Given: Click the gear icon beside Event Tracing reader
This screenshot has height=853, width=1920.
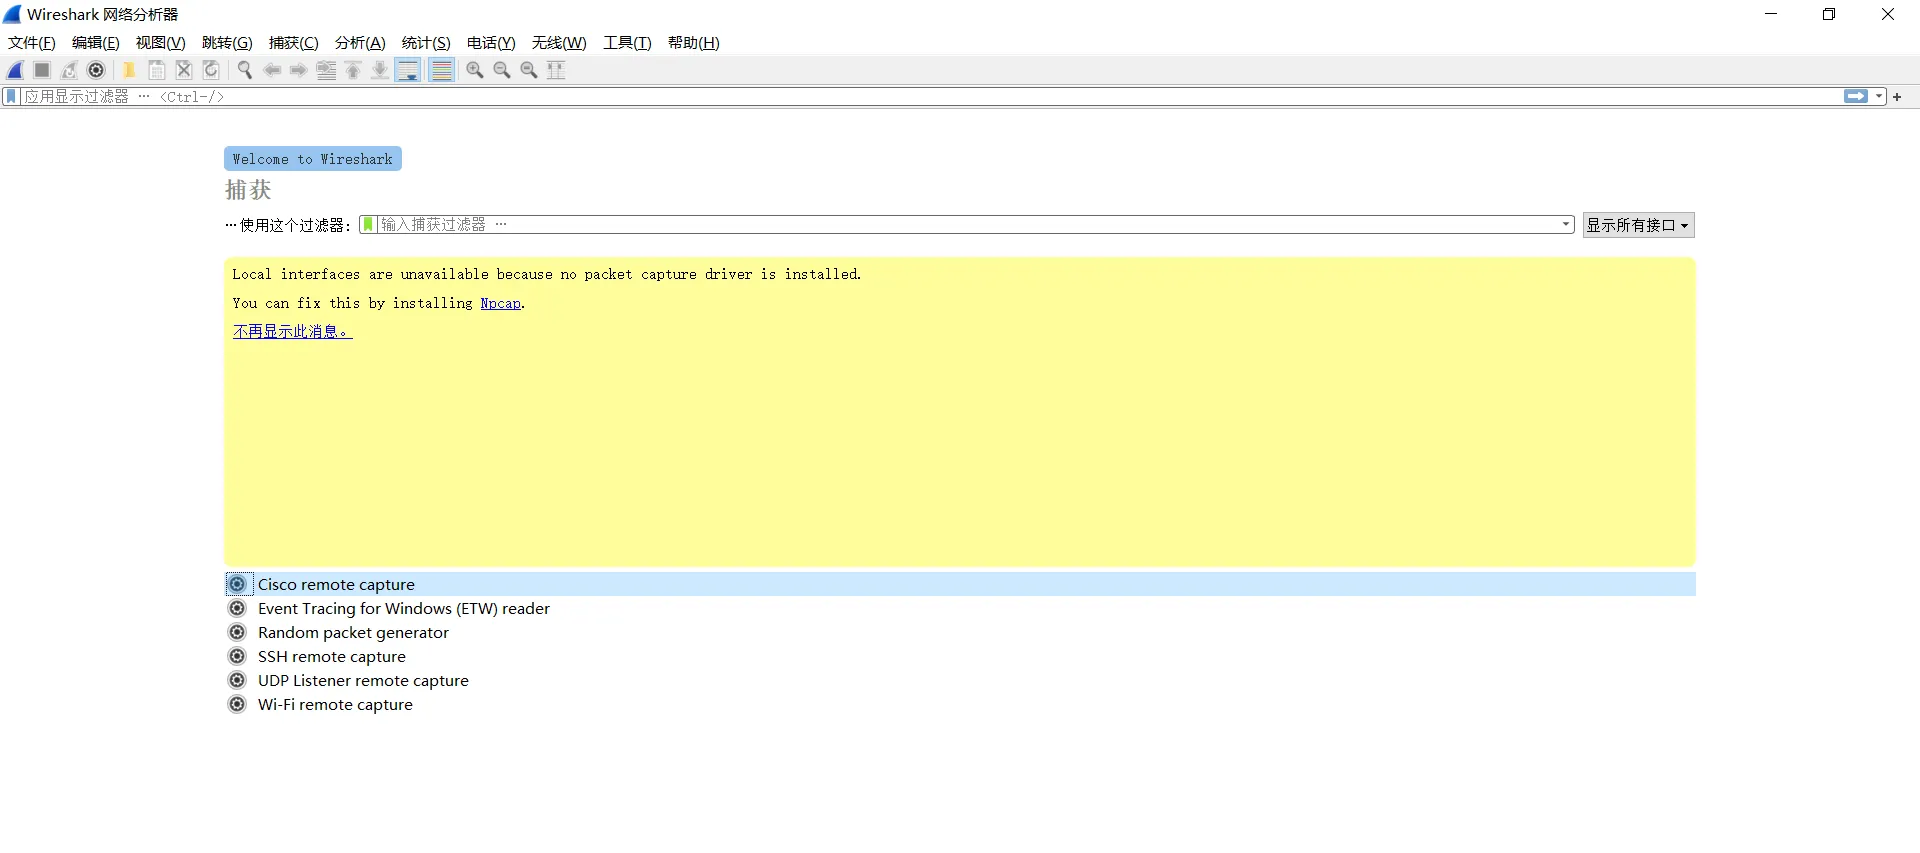Looking at the screenshot, I should (237, 608).
